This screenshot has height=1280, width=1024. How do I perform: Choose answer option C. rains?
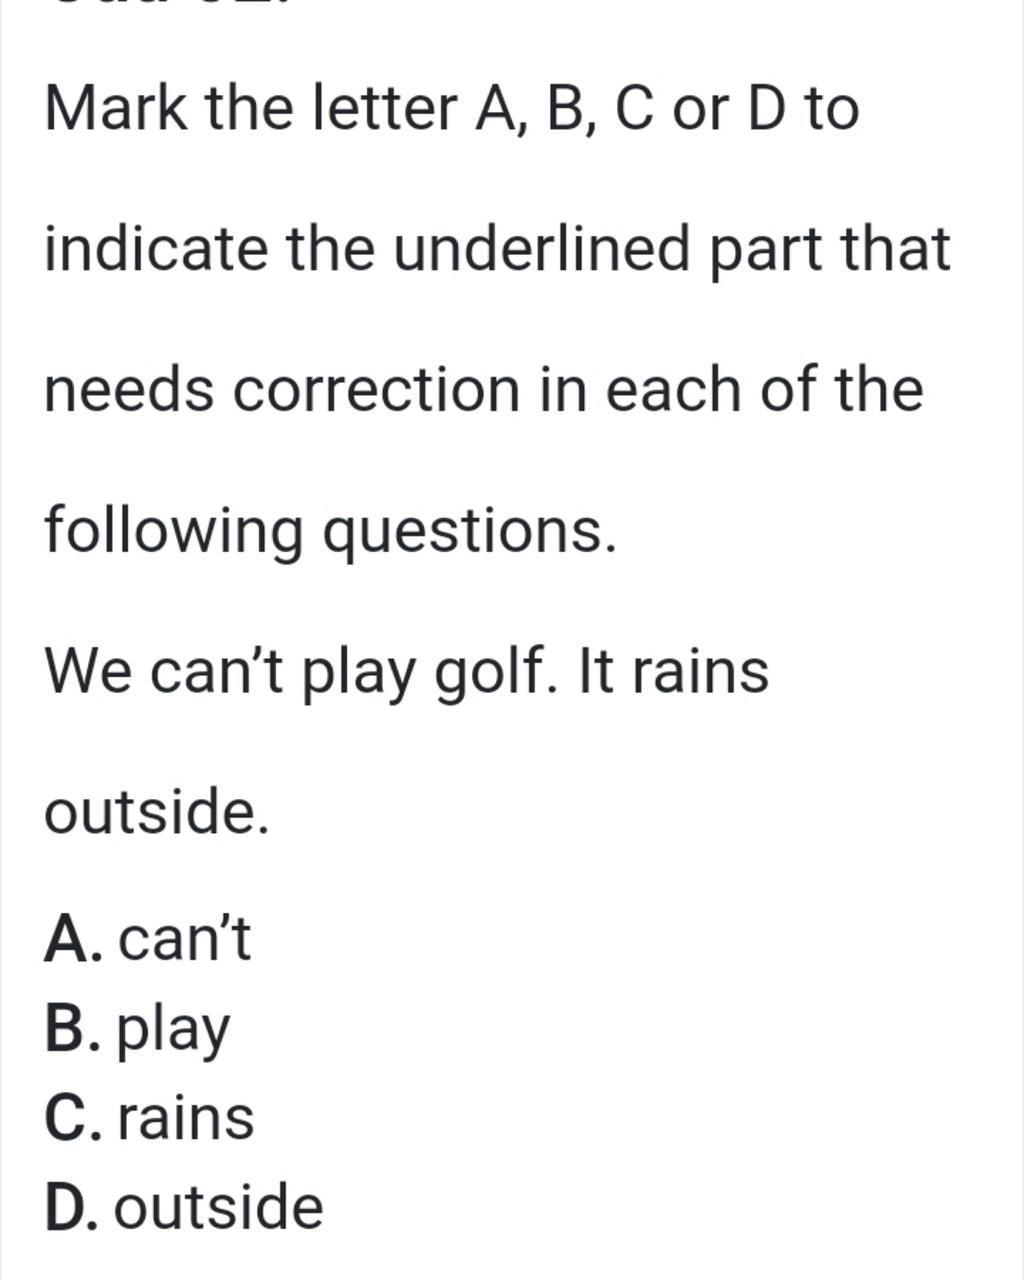149,1118
